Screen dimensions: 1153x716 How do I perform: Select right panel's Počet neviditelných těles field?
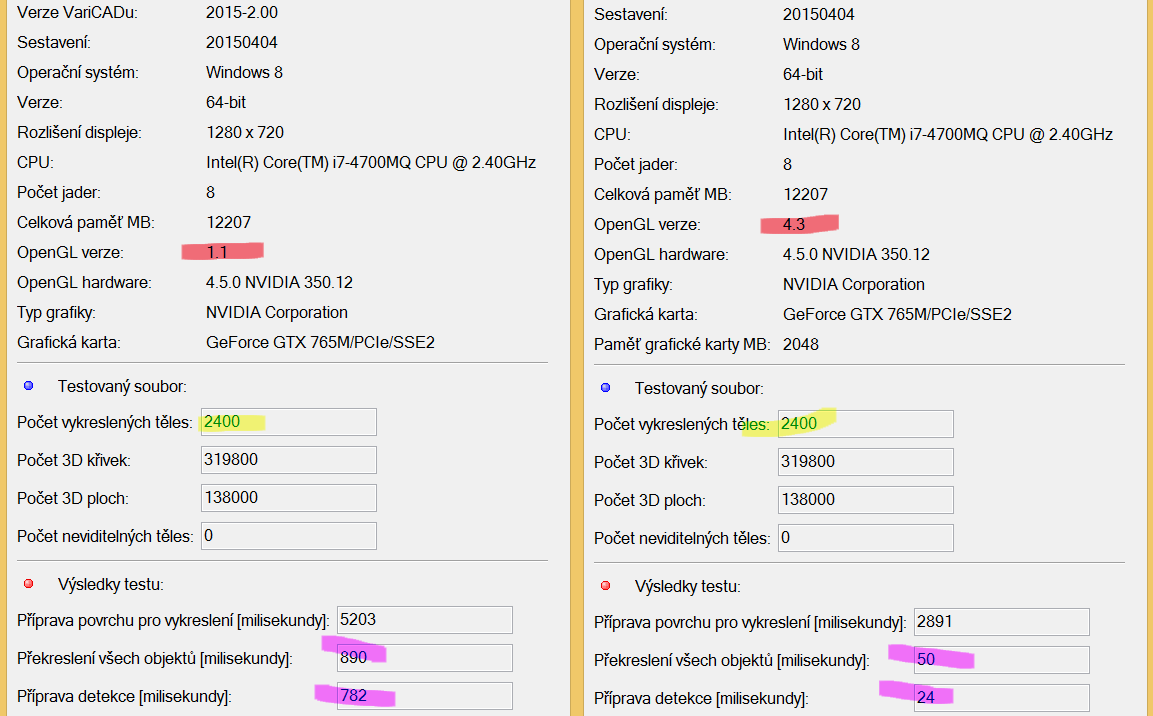[x=865, y=538]
